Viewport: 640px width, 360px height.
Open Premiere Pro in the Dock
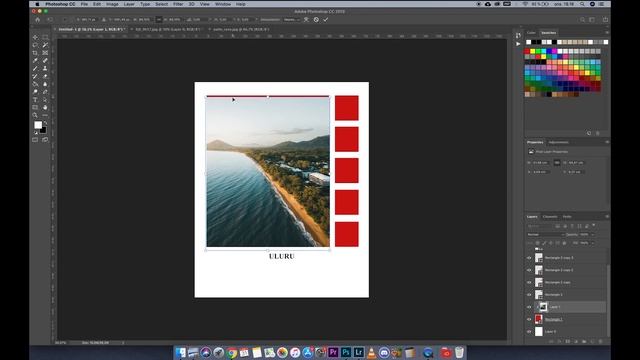pyautogui.click(x=333, y=352)
